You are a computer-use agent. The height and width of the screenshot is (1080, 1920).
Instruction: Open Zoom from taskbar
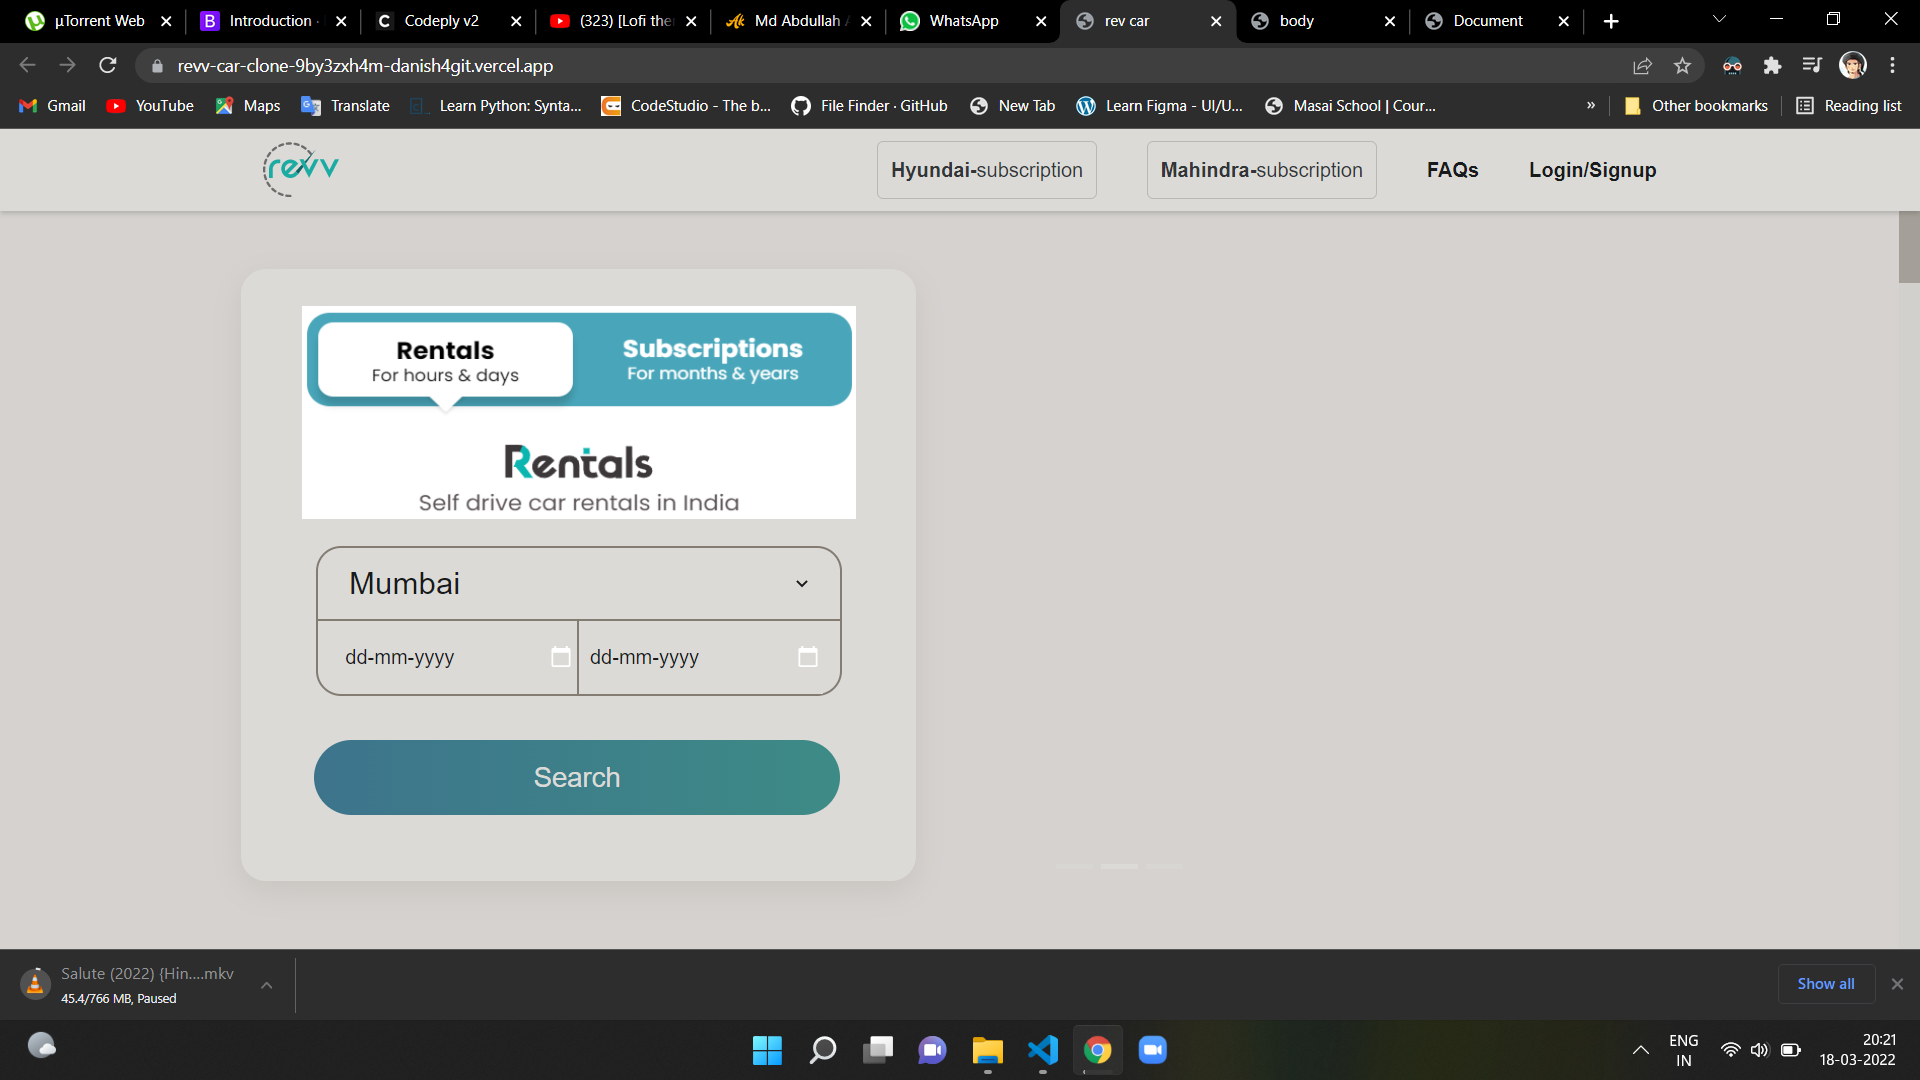click(x=1152, y=1050)
